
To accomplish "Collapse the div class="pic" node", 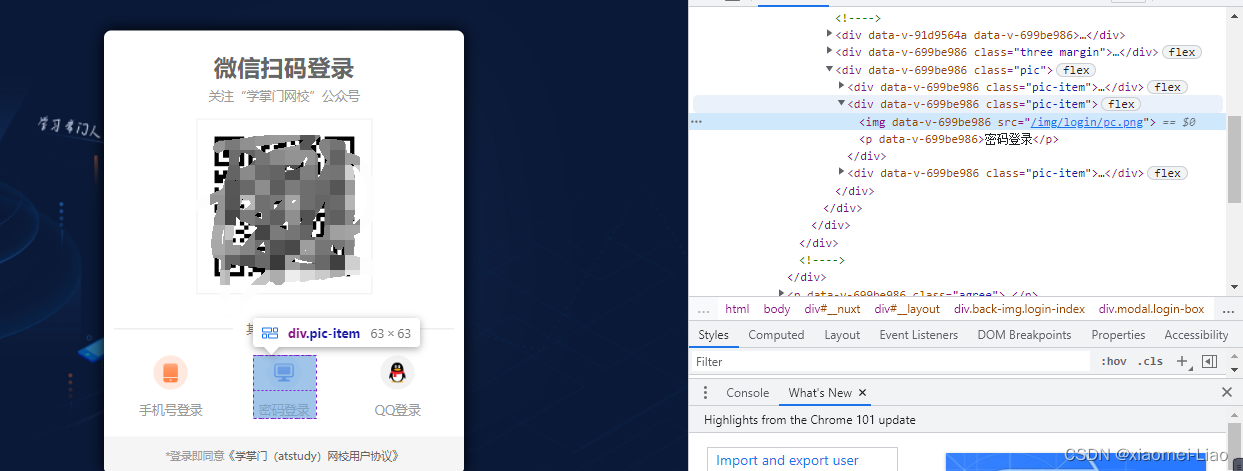I will 830,70.
